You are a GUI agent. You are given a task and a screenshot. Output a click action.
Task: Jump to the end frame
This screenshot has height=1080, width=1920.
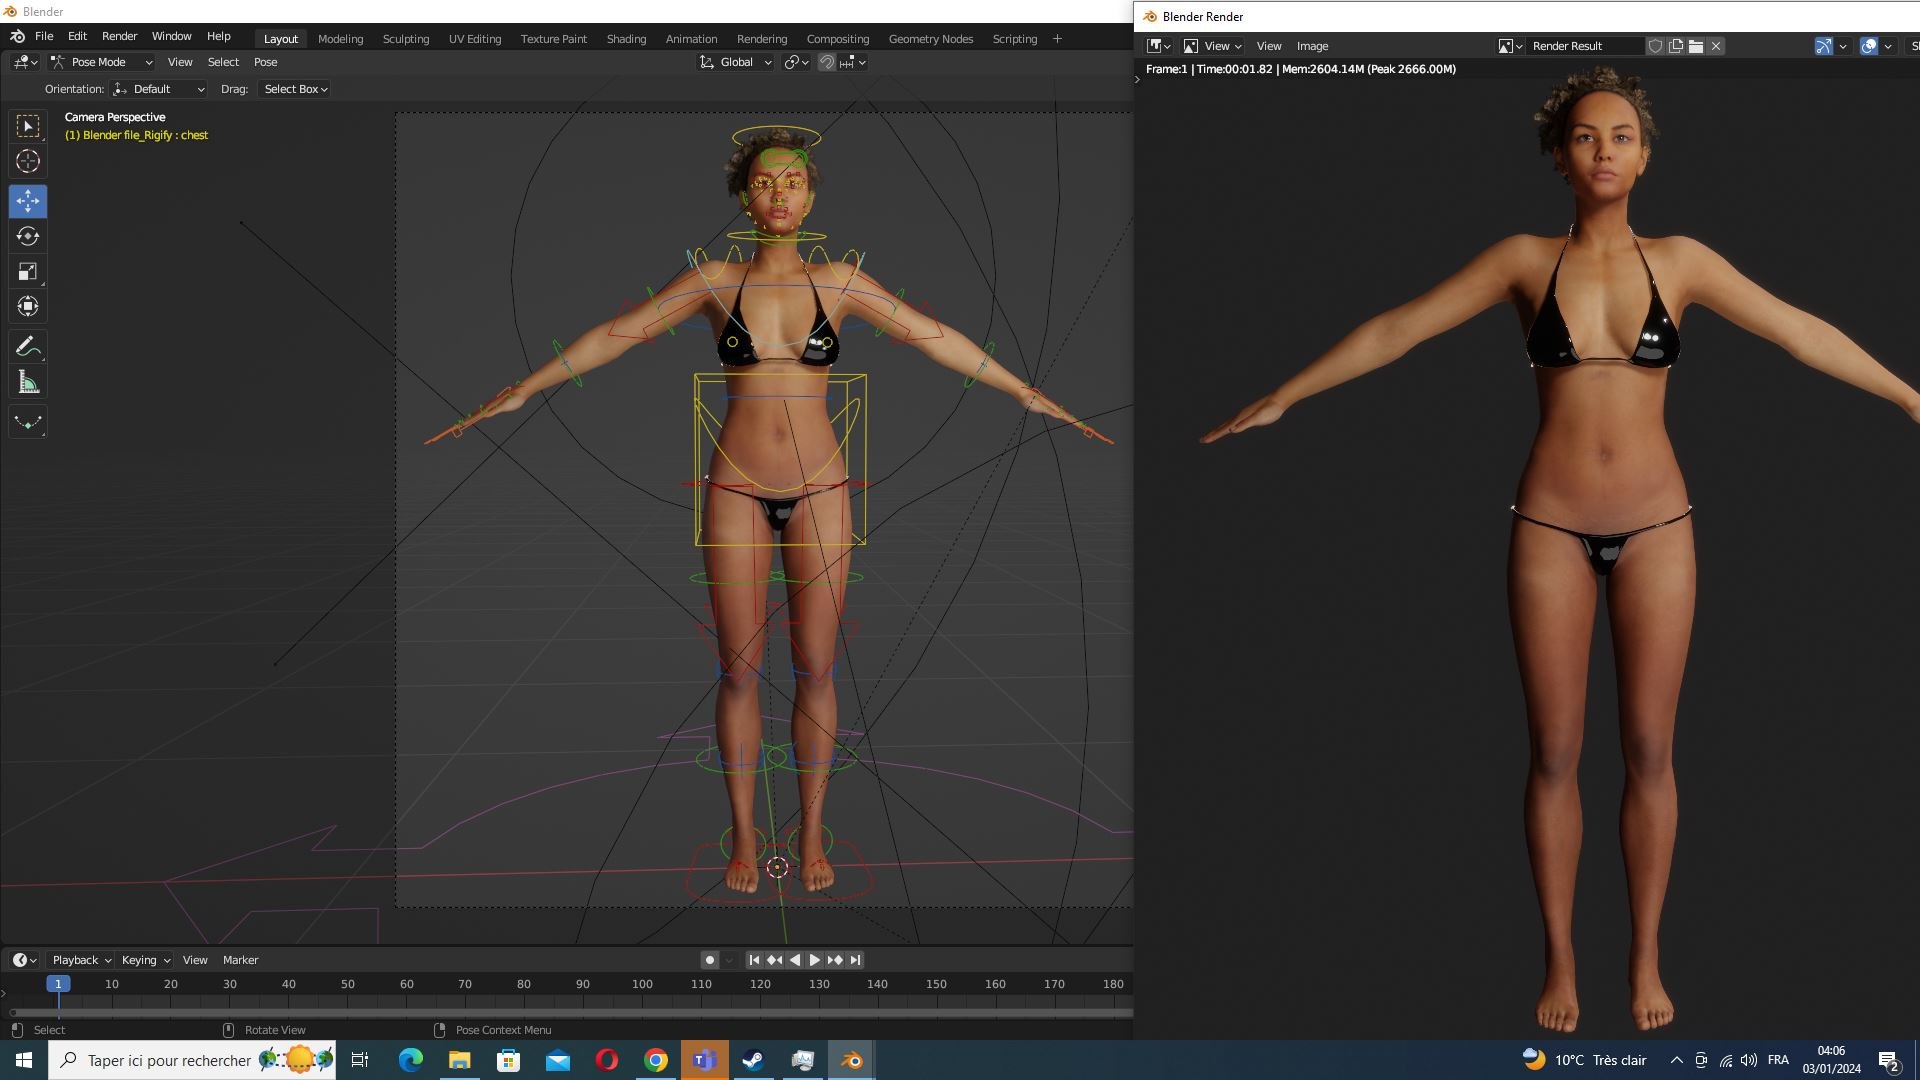pos(855,960)
